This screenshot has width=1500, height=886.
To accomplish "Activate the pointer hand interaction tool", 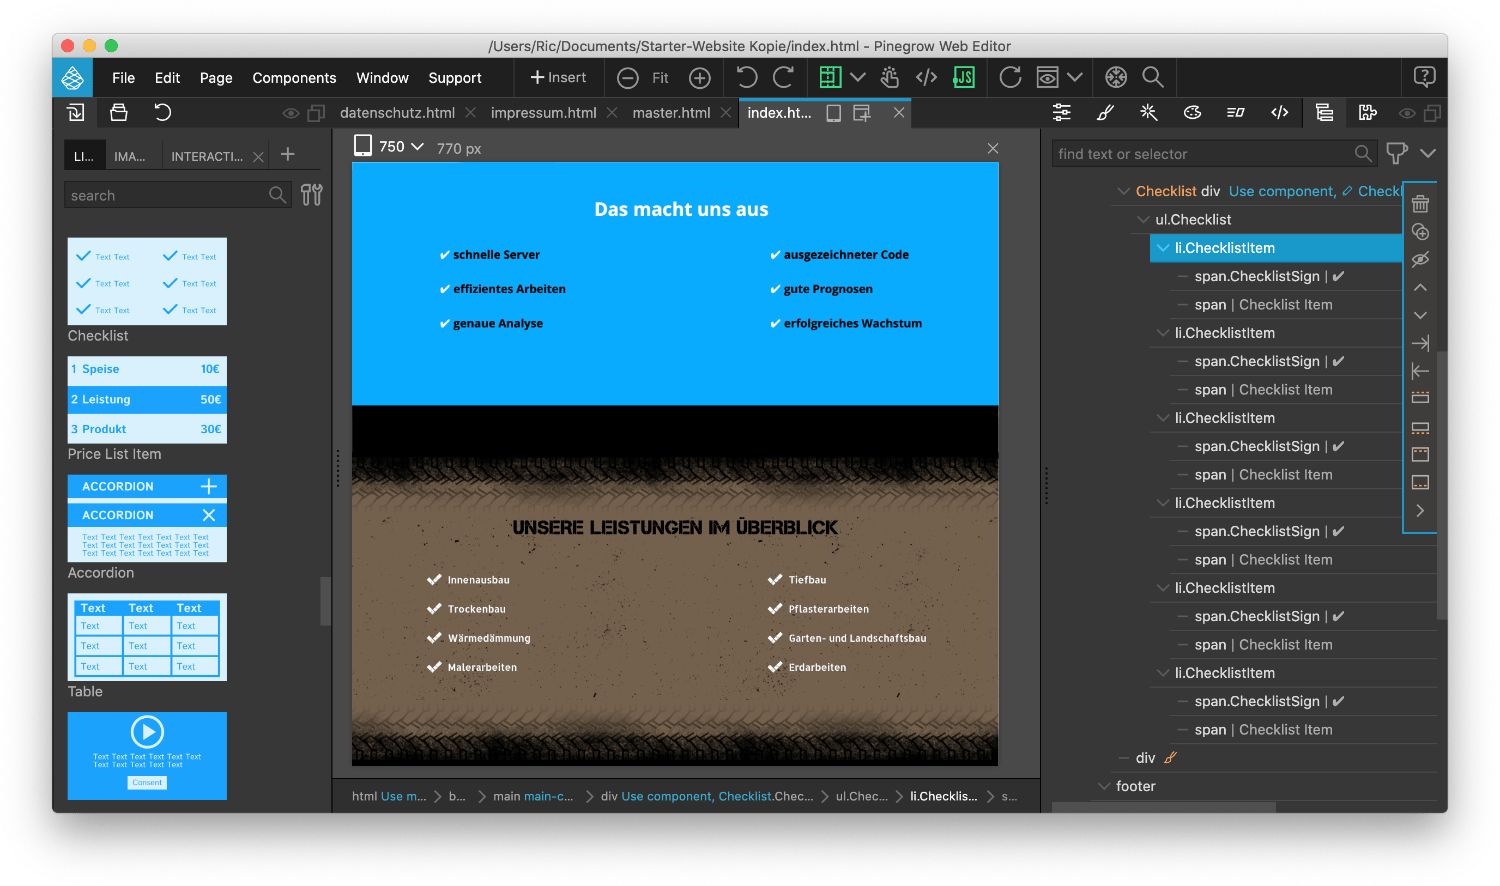I will 890,77.
